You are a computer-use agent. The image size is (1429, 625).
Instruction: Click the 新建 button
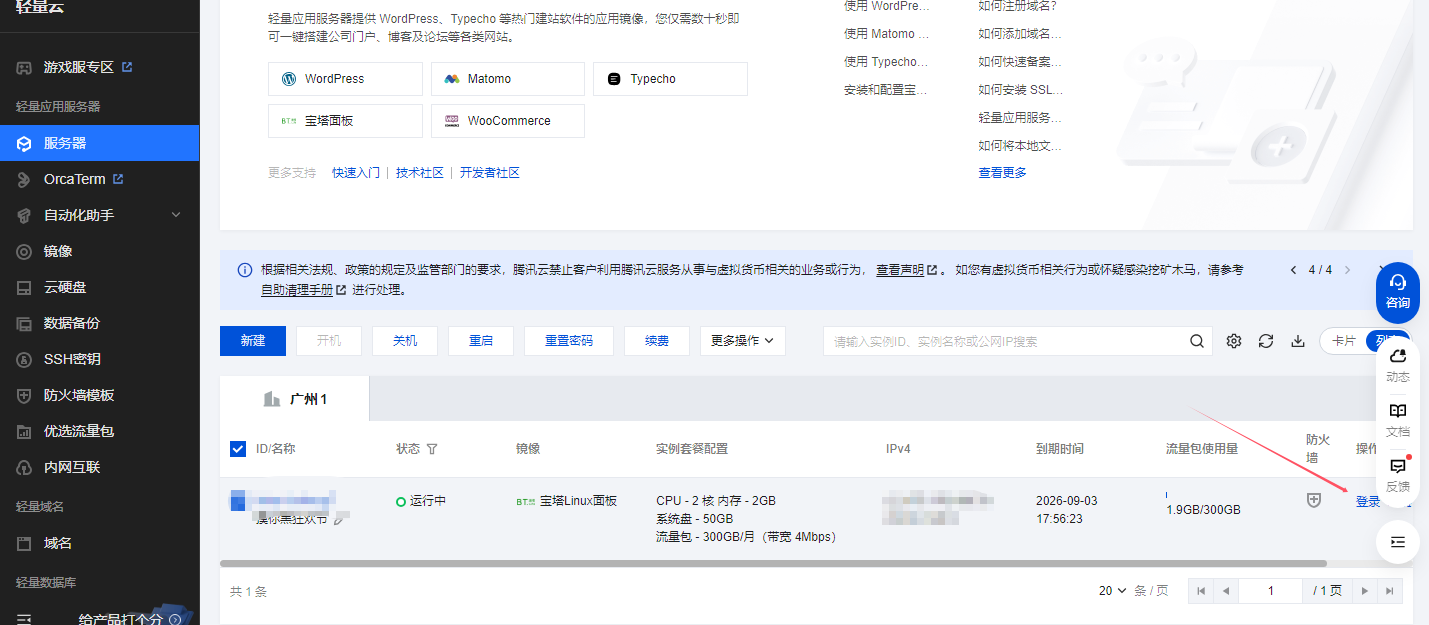[x=253, y=341]
